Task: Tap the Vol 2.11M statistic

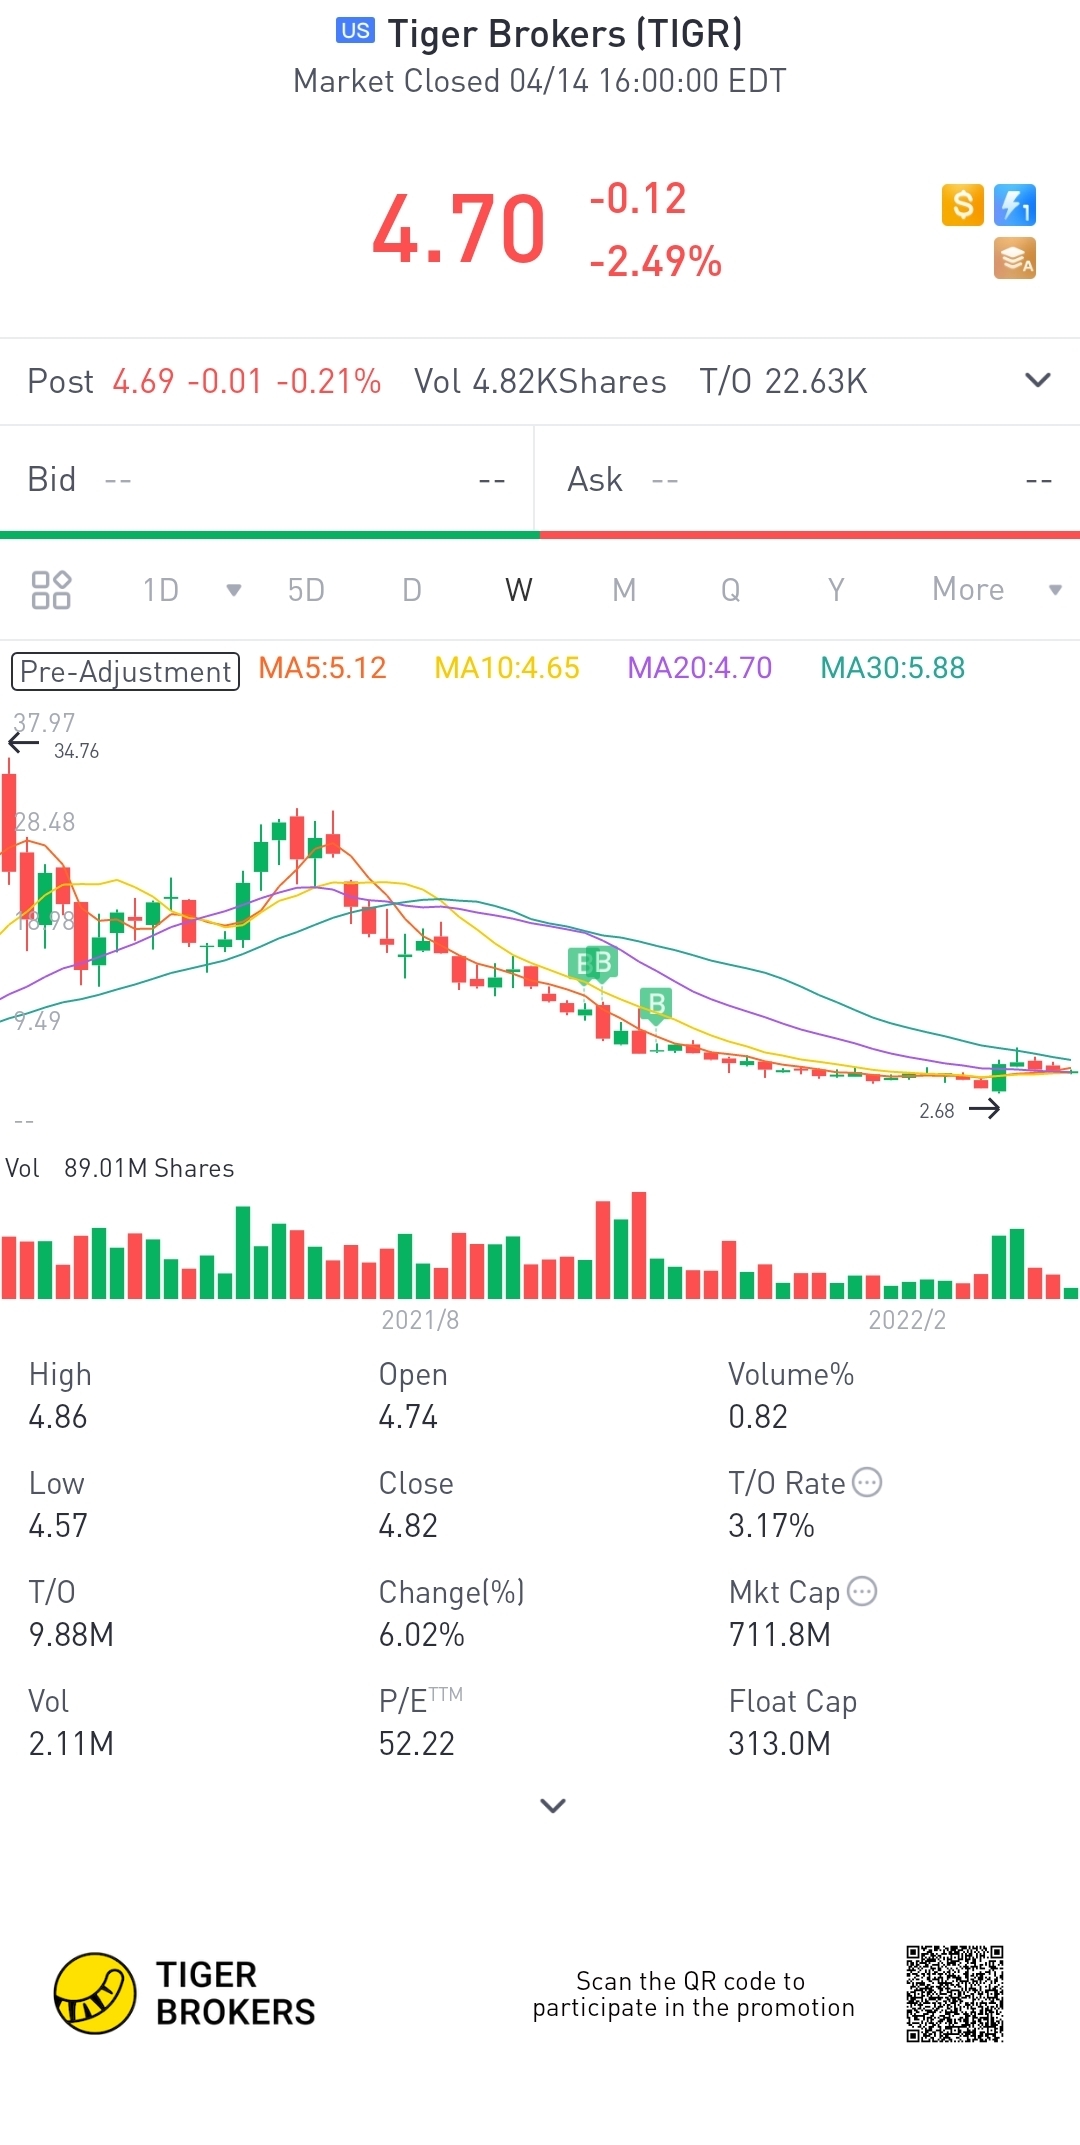Action: click(x=71, y=1723)
